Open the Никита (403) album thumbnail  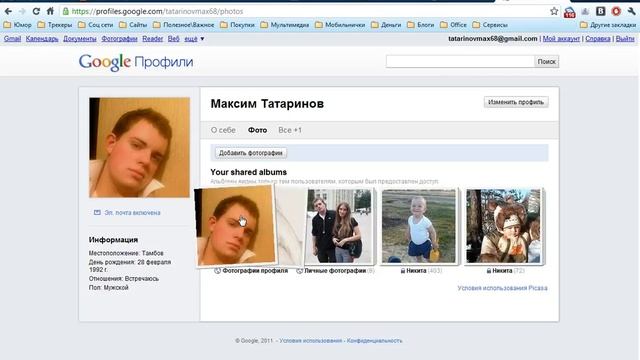tap(419, 226)
